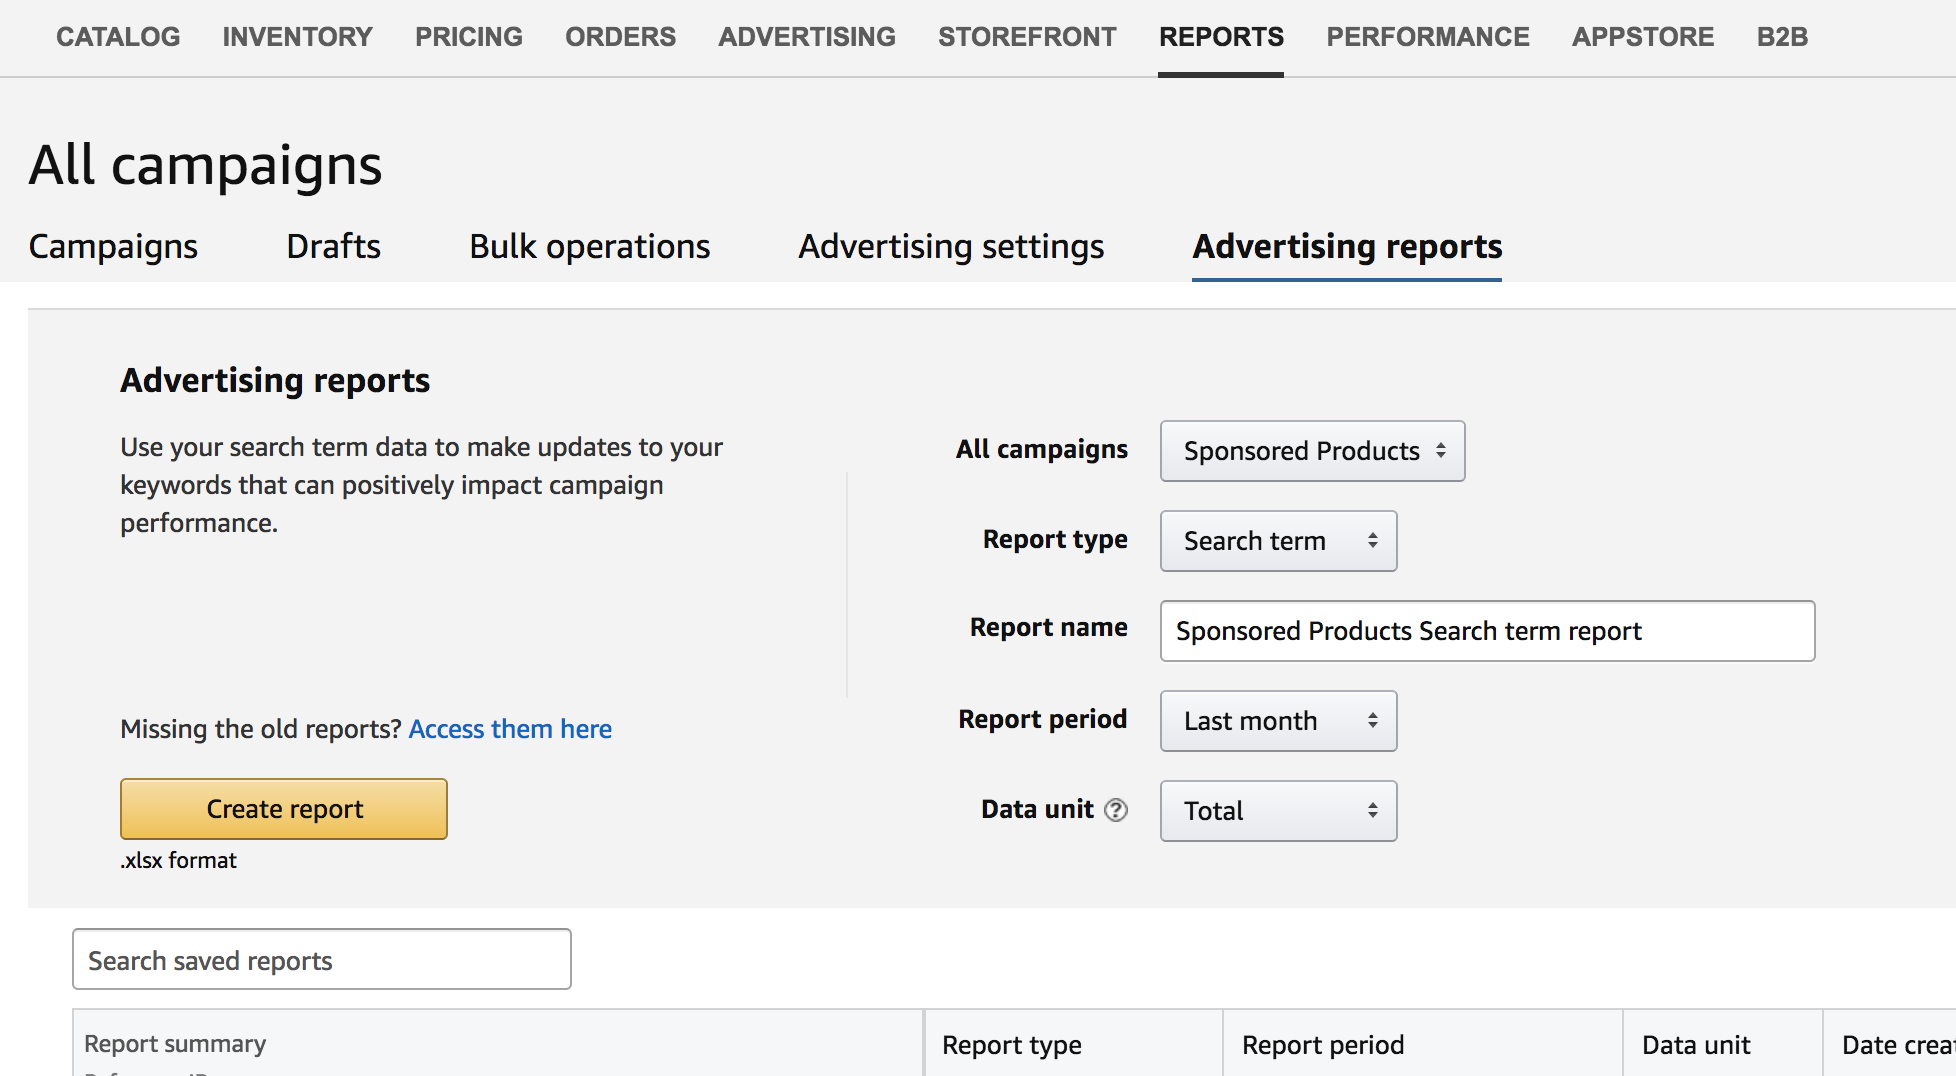Open the B2B menu
Screen dimensions: 1956x1076
click(1782, 37)
